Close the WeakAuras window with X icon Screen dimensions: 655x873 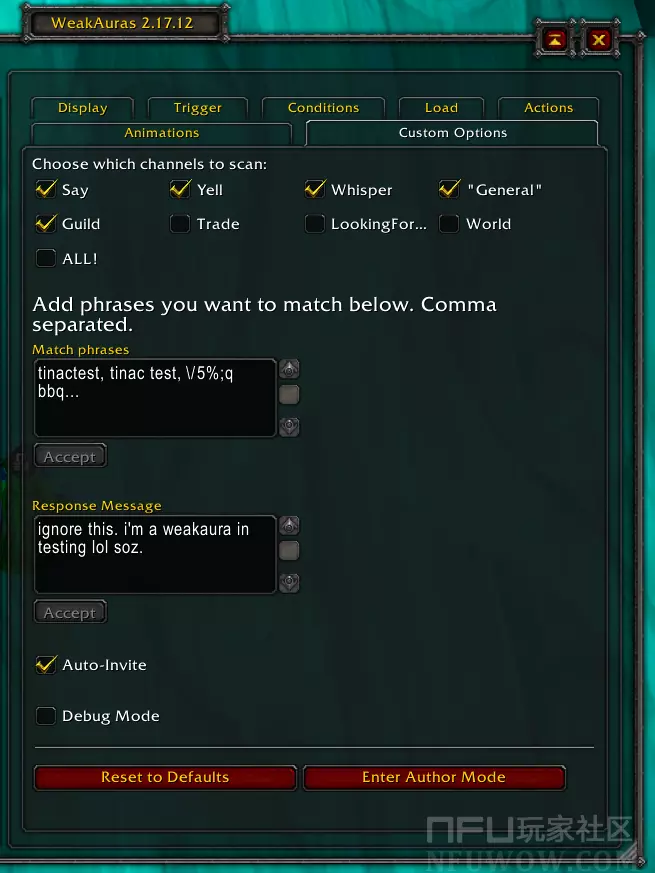[598, 40]
